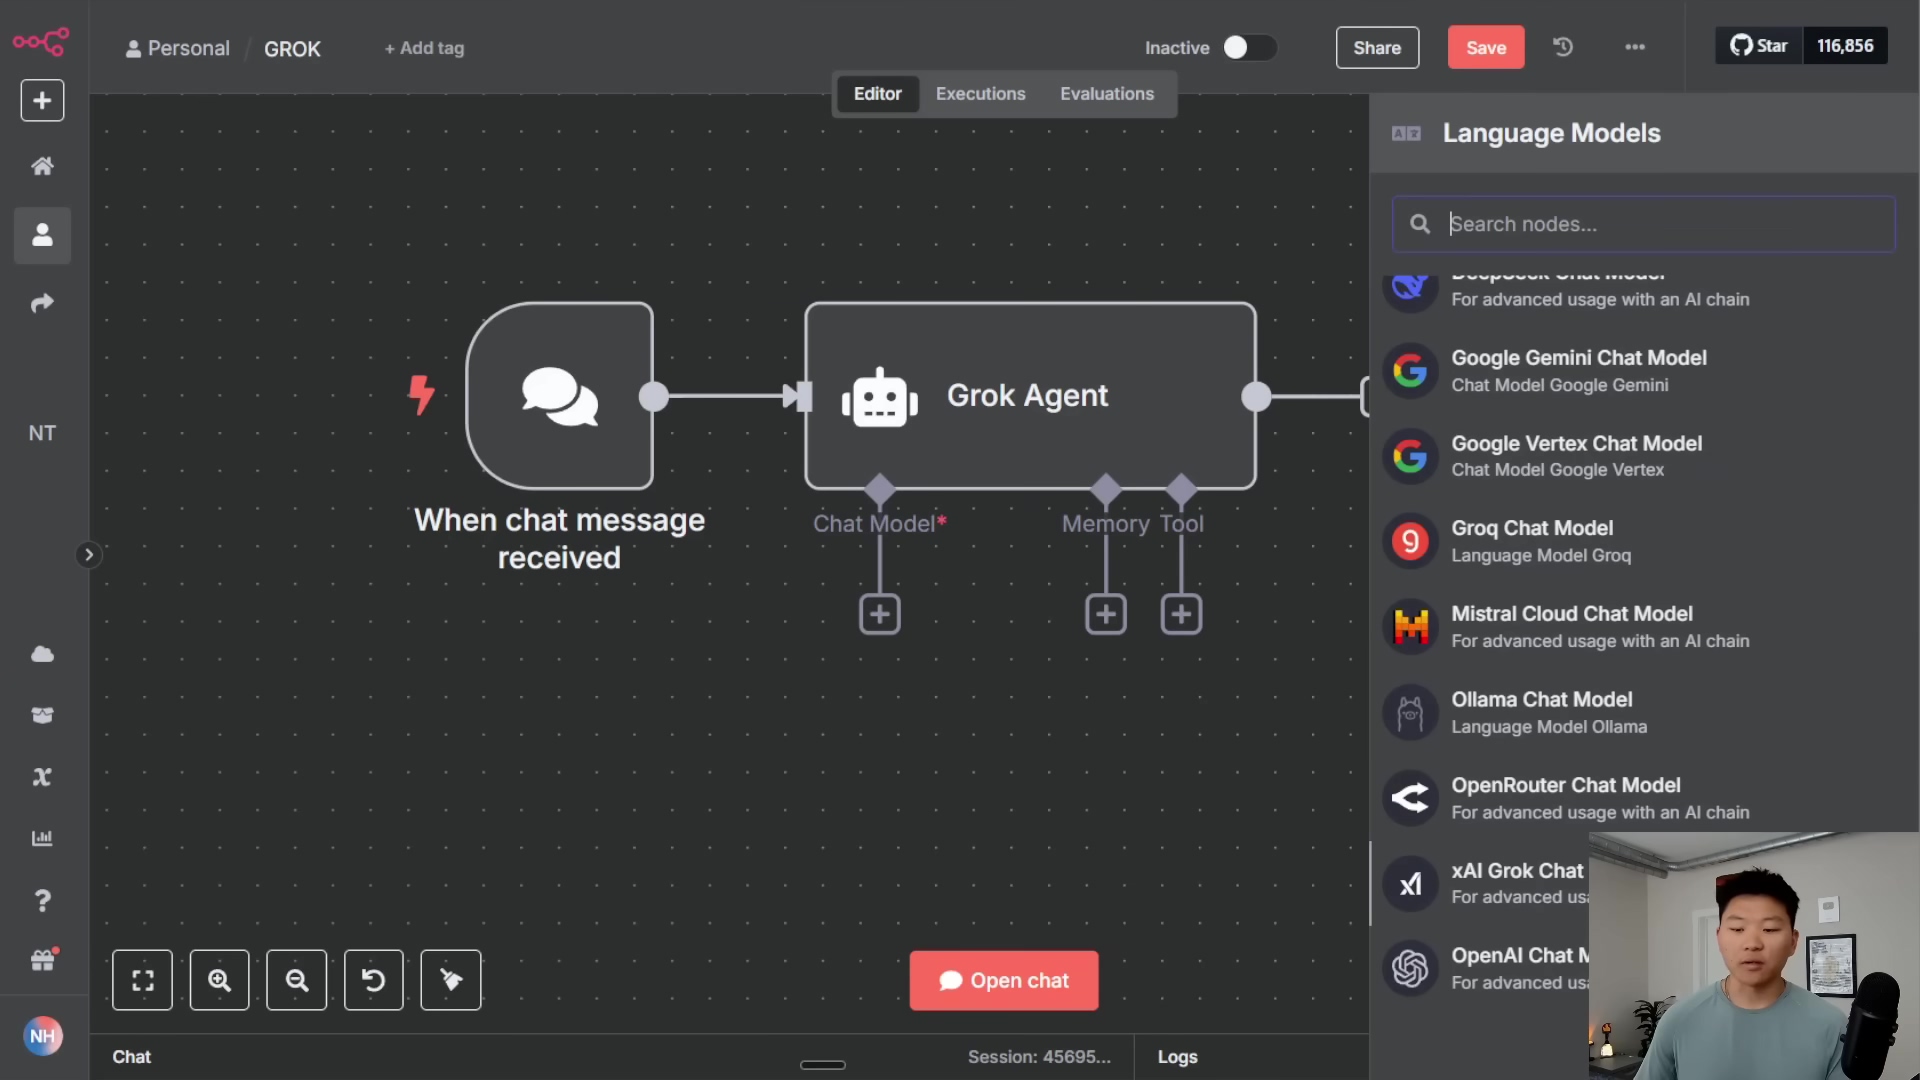Click the GROK workflow name
This screenshot has height=1080, width=1920.
tap(292, 49)
